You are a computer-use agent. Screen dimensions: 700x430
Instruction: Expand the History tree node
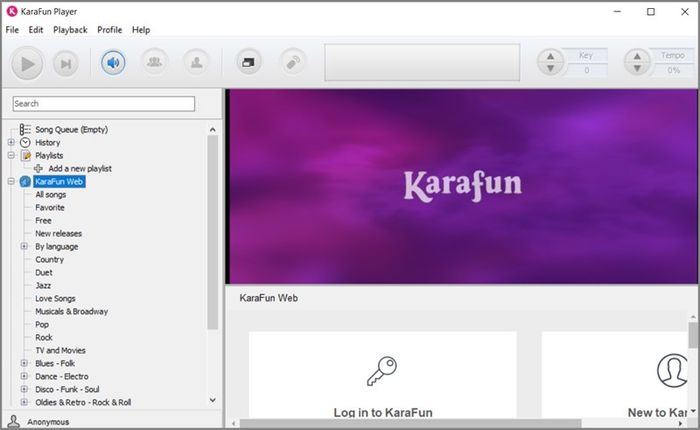[x=11, y=142]
